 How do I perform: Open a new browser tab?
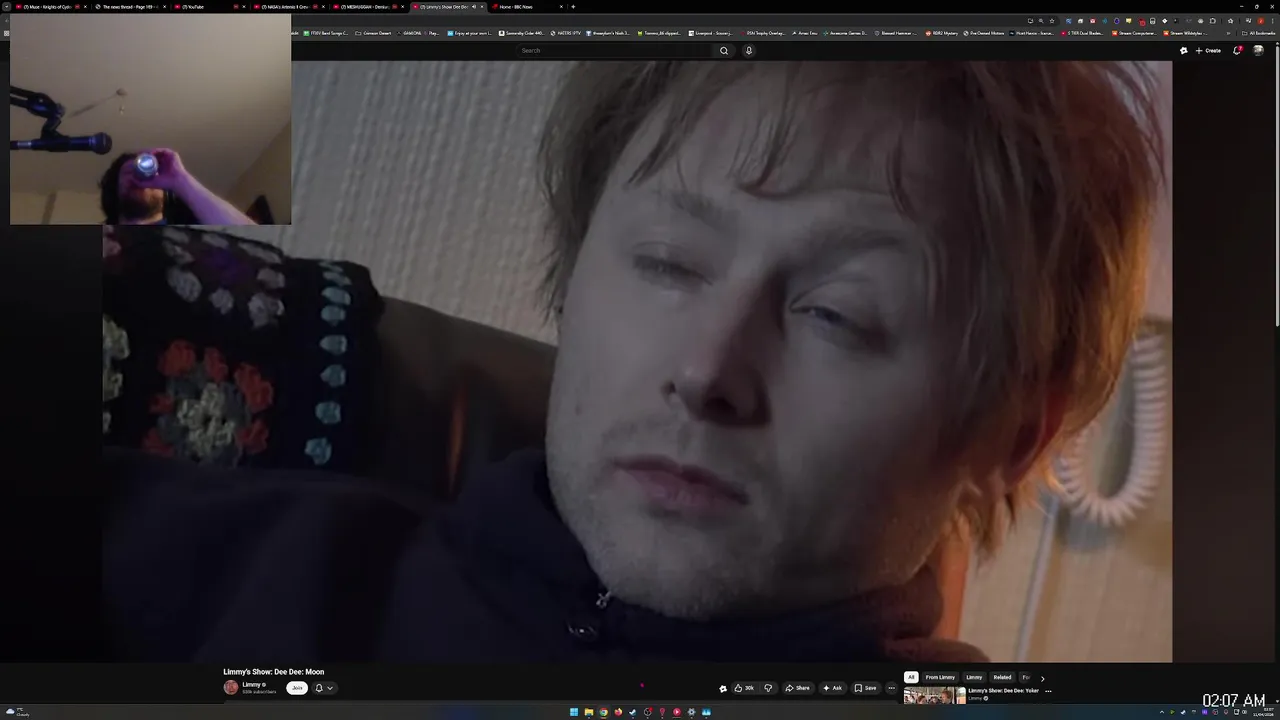pos(573,7)
